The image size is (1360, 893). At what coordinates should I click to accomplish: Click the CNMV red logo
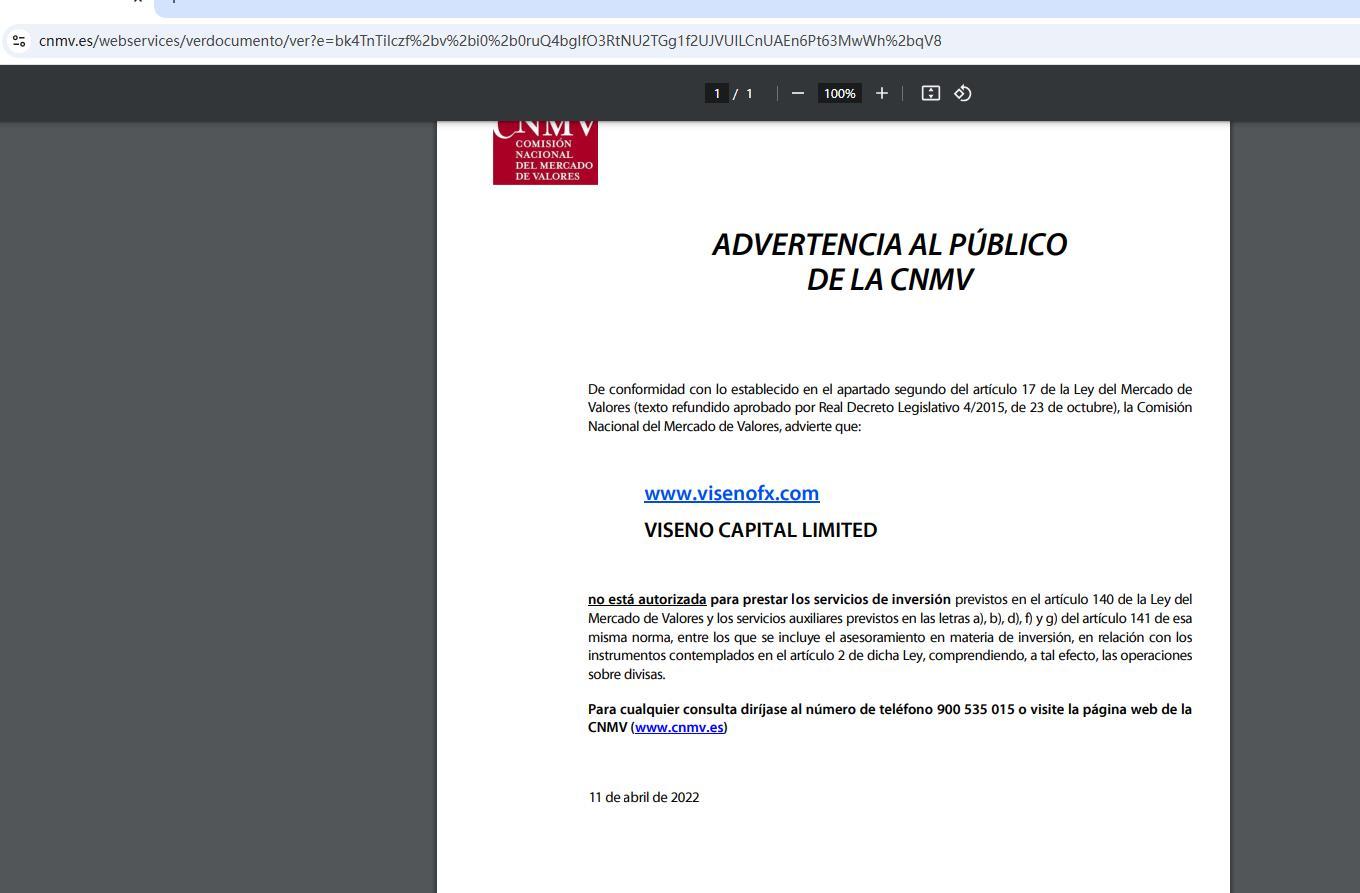545,153
